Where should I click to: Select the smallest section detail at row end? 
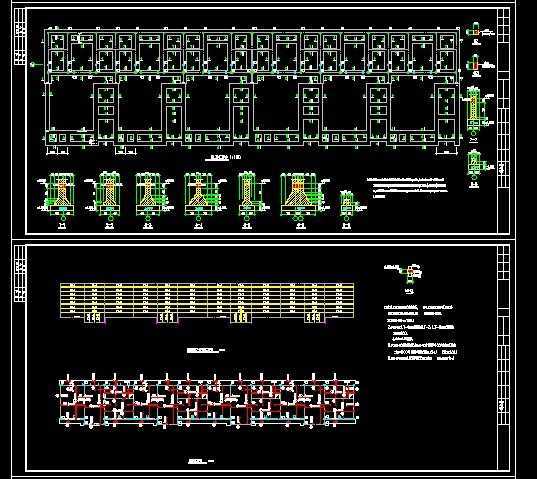(353, 210)
